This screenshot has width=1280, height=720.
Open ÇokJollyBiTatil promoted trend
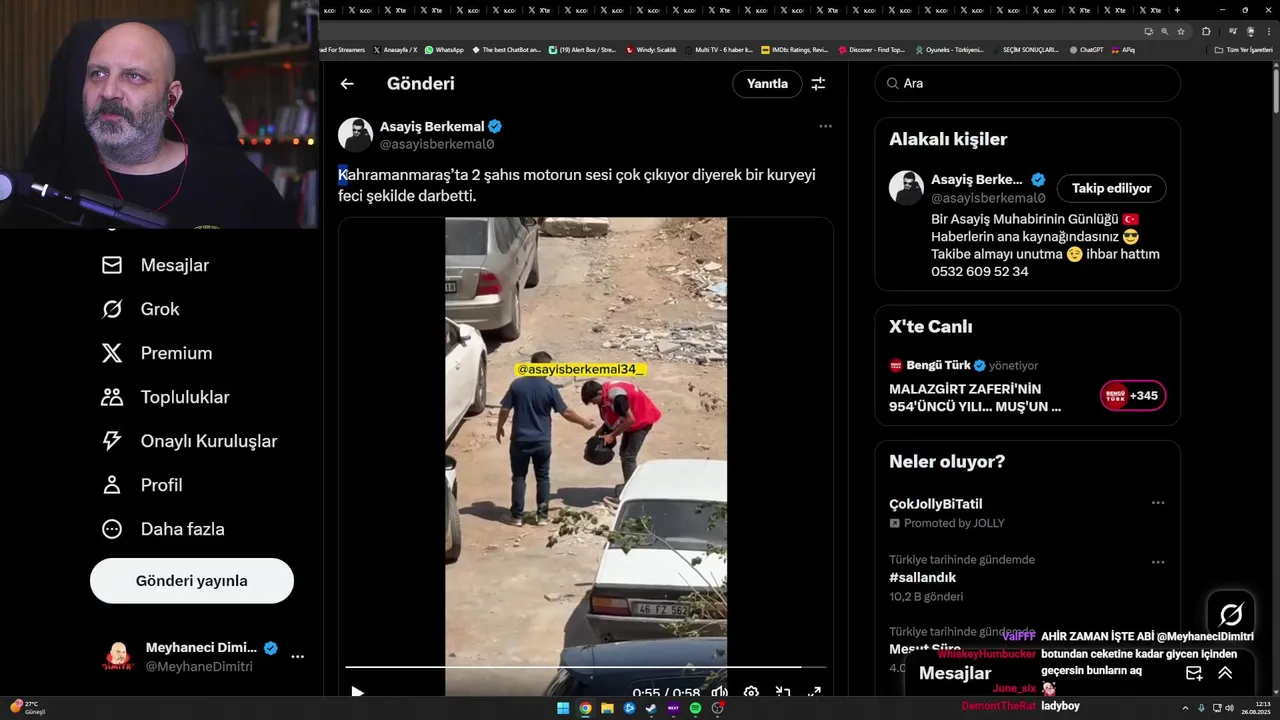coord(936,504)
